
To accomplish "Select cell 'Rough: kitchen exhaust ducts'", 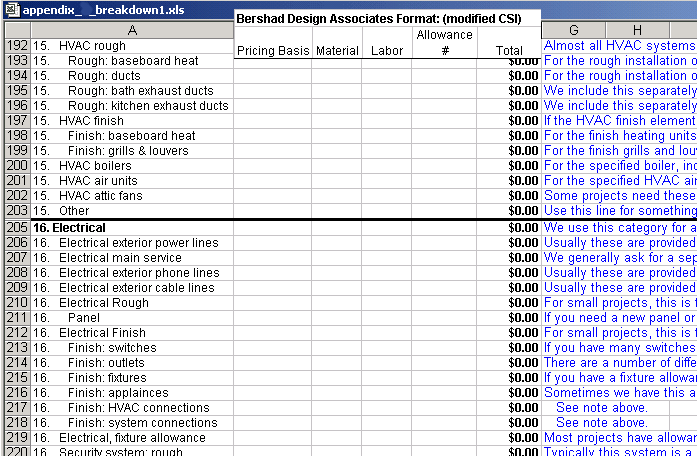I will (132, 106).
